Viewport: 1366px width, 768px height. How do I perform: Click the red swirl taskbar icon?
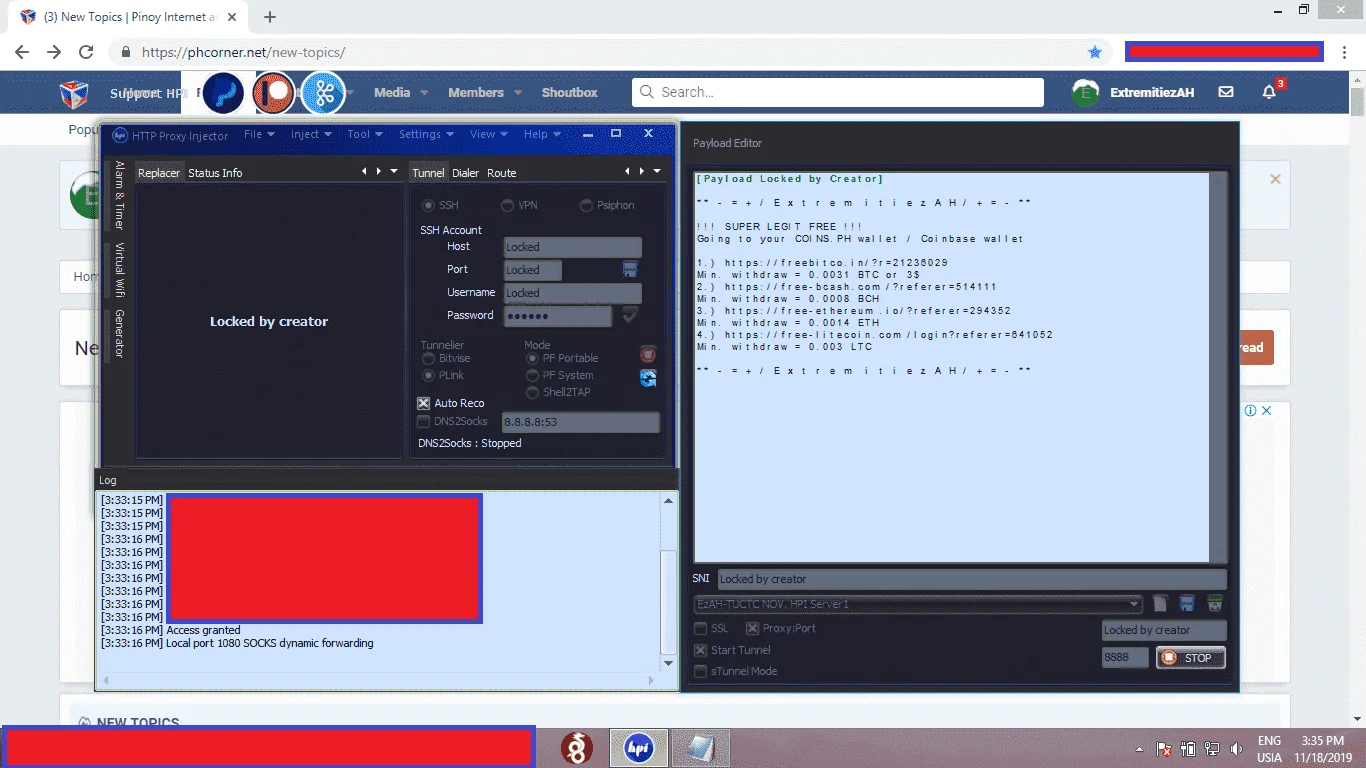[x=576, y=748]
